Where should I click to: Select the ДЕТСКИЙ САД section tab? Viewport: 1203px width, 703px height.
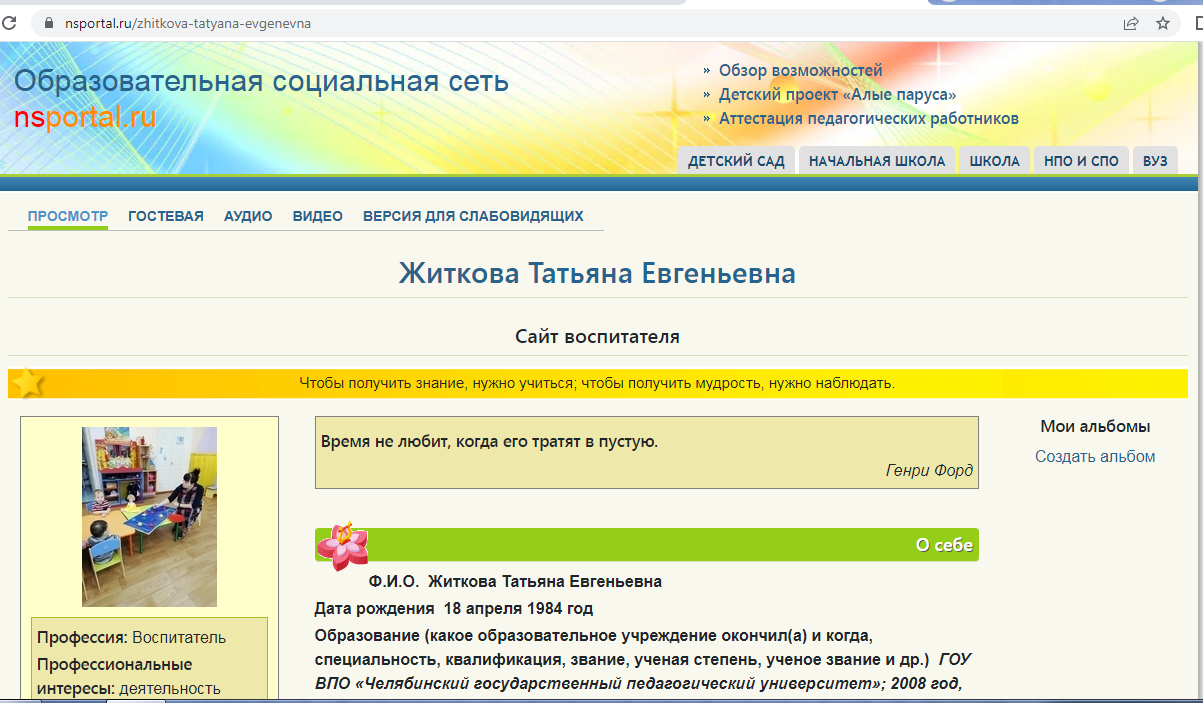(736, 161)
